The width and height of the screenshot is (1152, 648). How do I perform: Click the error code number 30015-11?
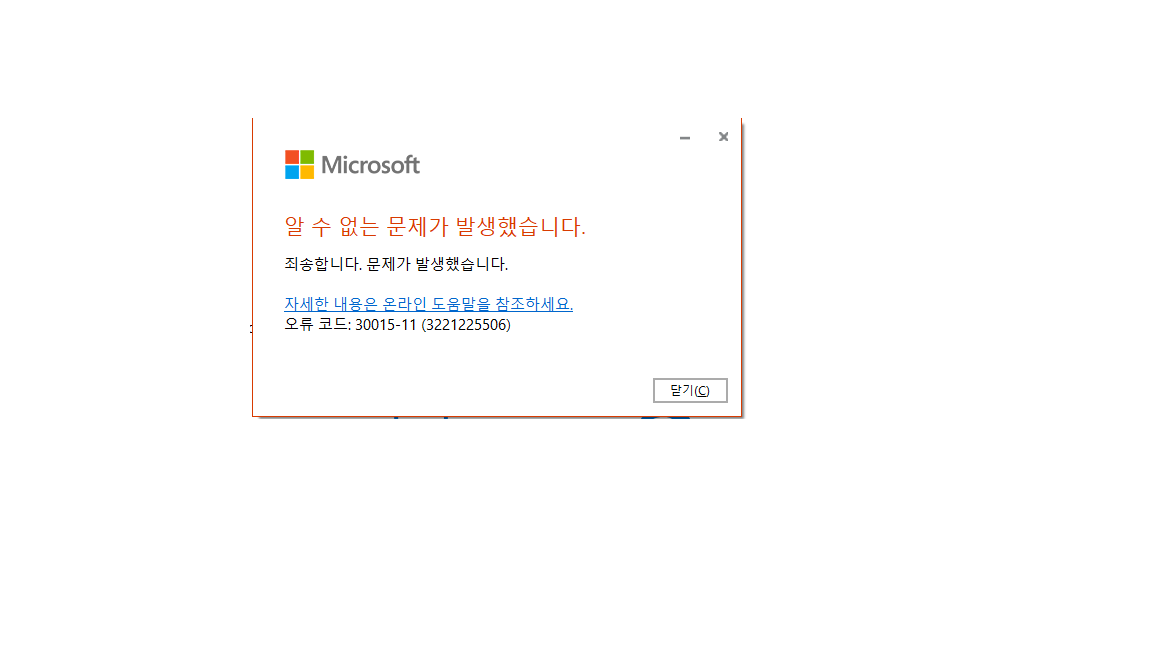click(x=386, y=325)
